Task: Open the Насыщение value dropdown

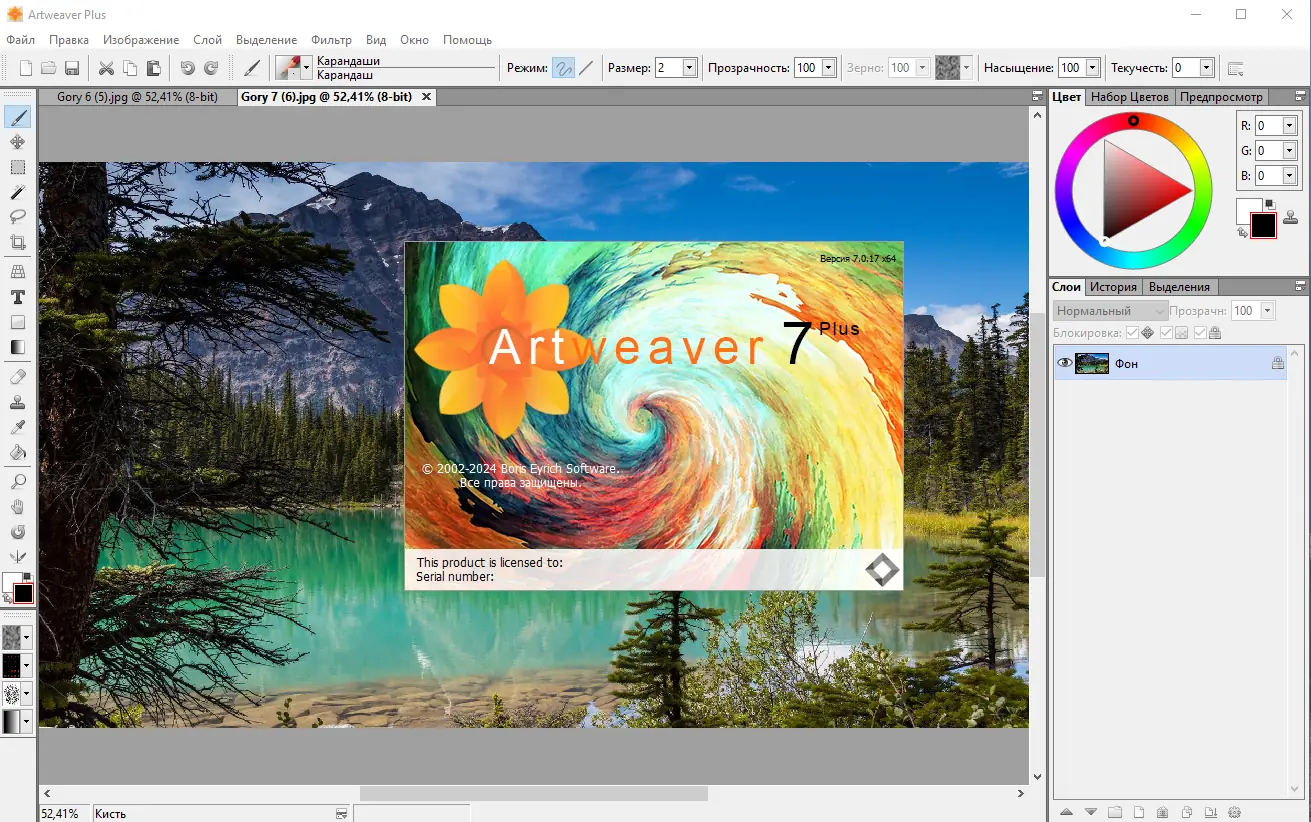Action: (1092, 68)
